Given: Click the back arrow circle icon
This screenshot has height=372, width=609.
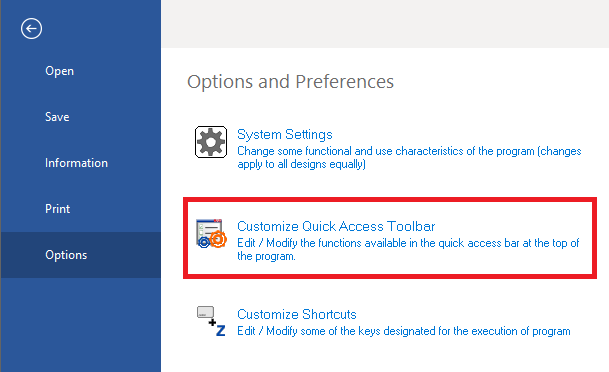Looking at the screenshot, I should click(x=31, y=29).
